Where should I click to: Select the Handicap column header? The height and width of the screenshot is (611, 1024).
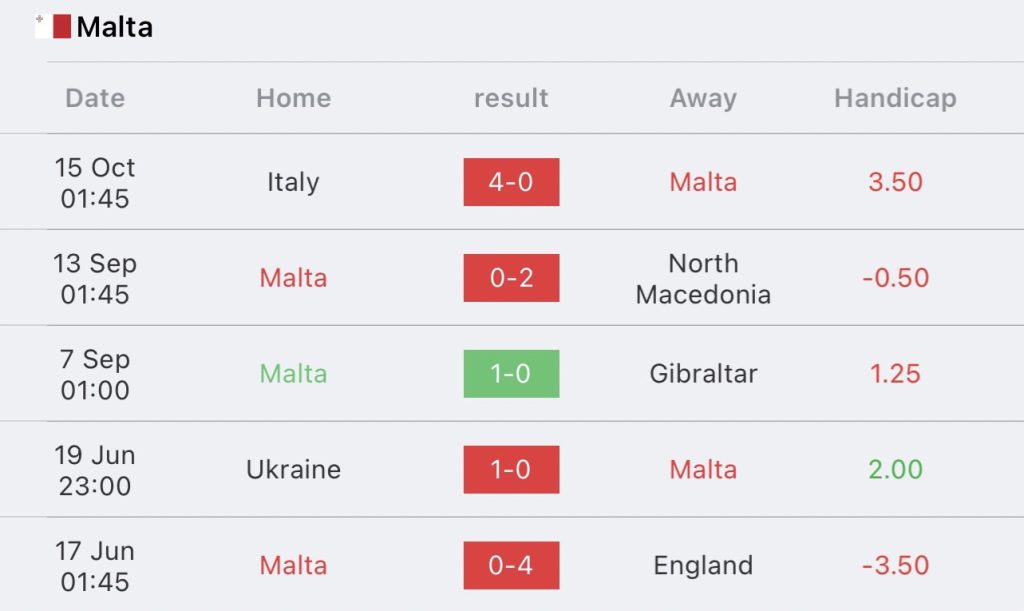click(x=895, y=98)
